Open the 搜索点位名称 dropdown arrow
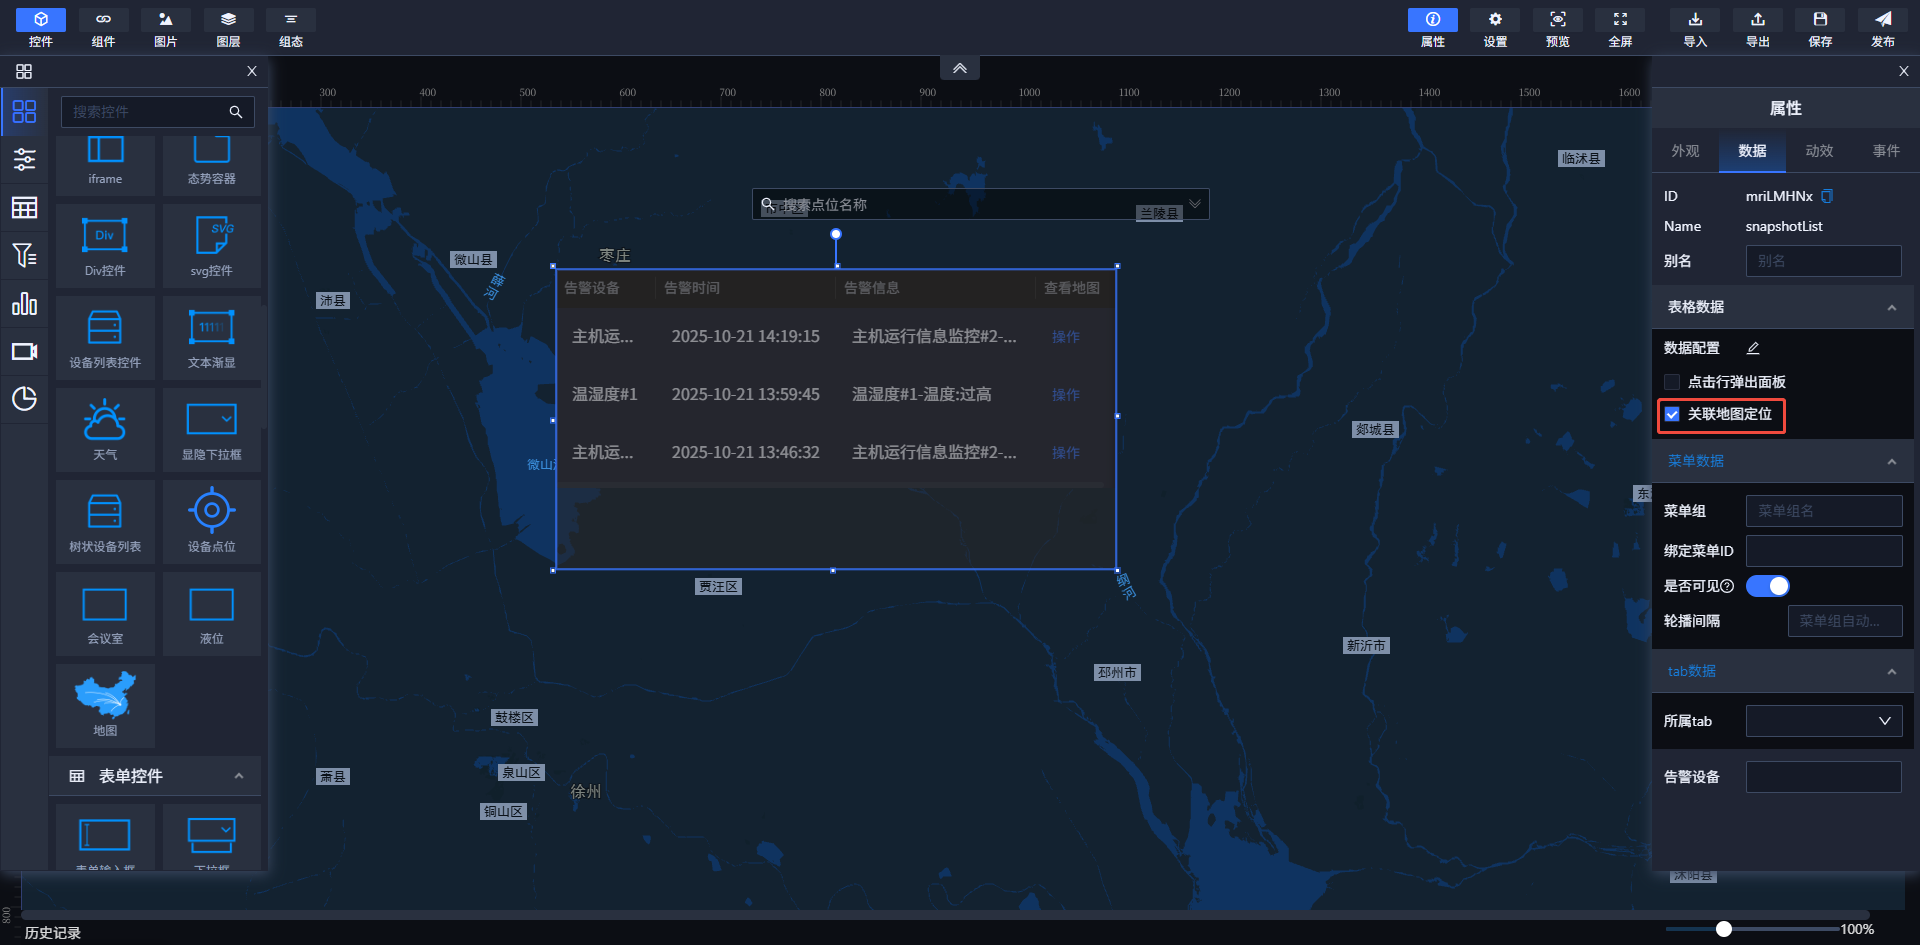This screenshot has height=945, width=1920. click(x=1195, y=204)
